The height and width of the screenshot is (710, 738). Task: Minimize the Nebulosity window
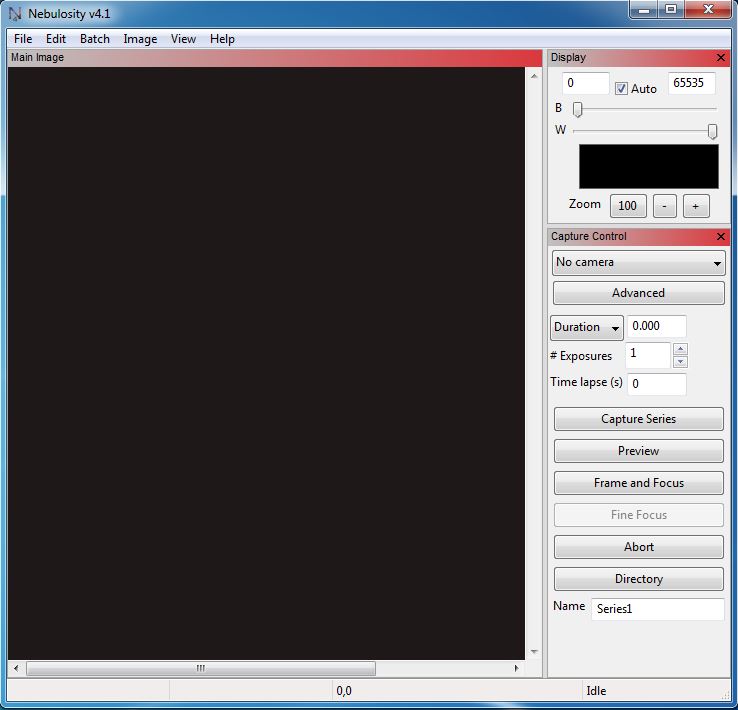point(644,9)
